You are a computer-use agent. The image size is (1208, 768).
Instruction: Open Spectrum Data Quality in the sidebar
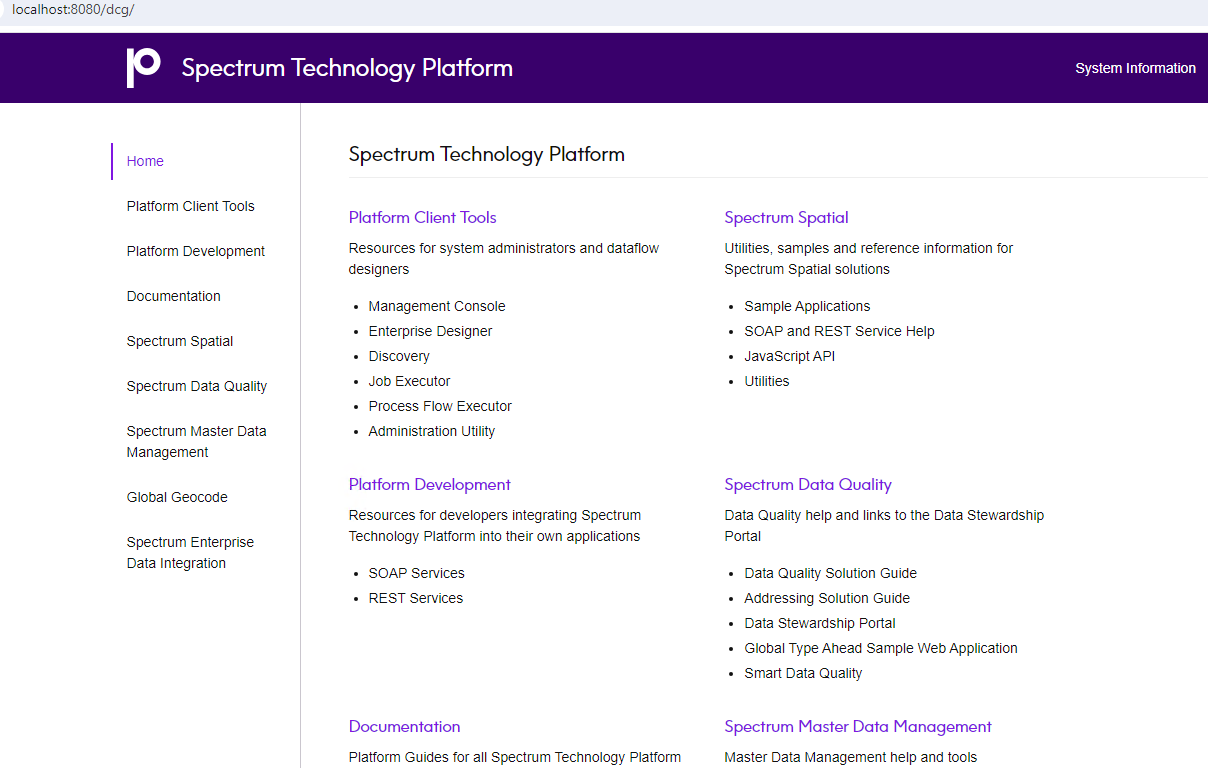coord(196,386)
